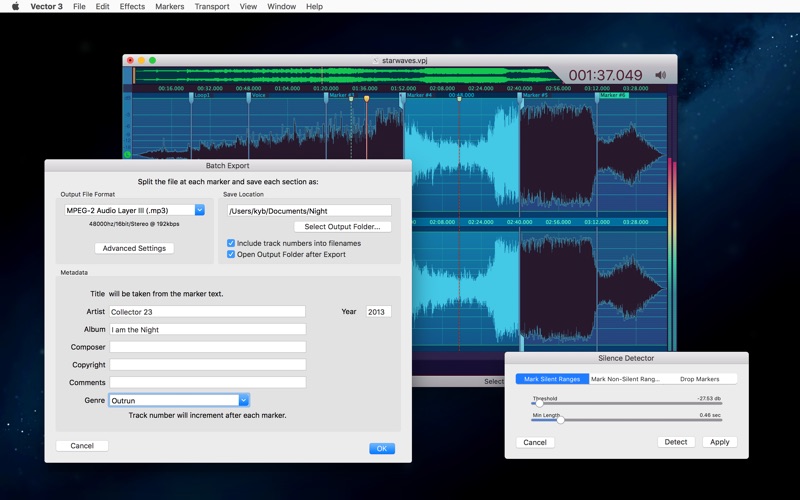The height and width of the screenshot is (500, 800).
Task: Select the highlighted Marker #6 flag
Action: (x=613, y=95)
